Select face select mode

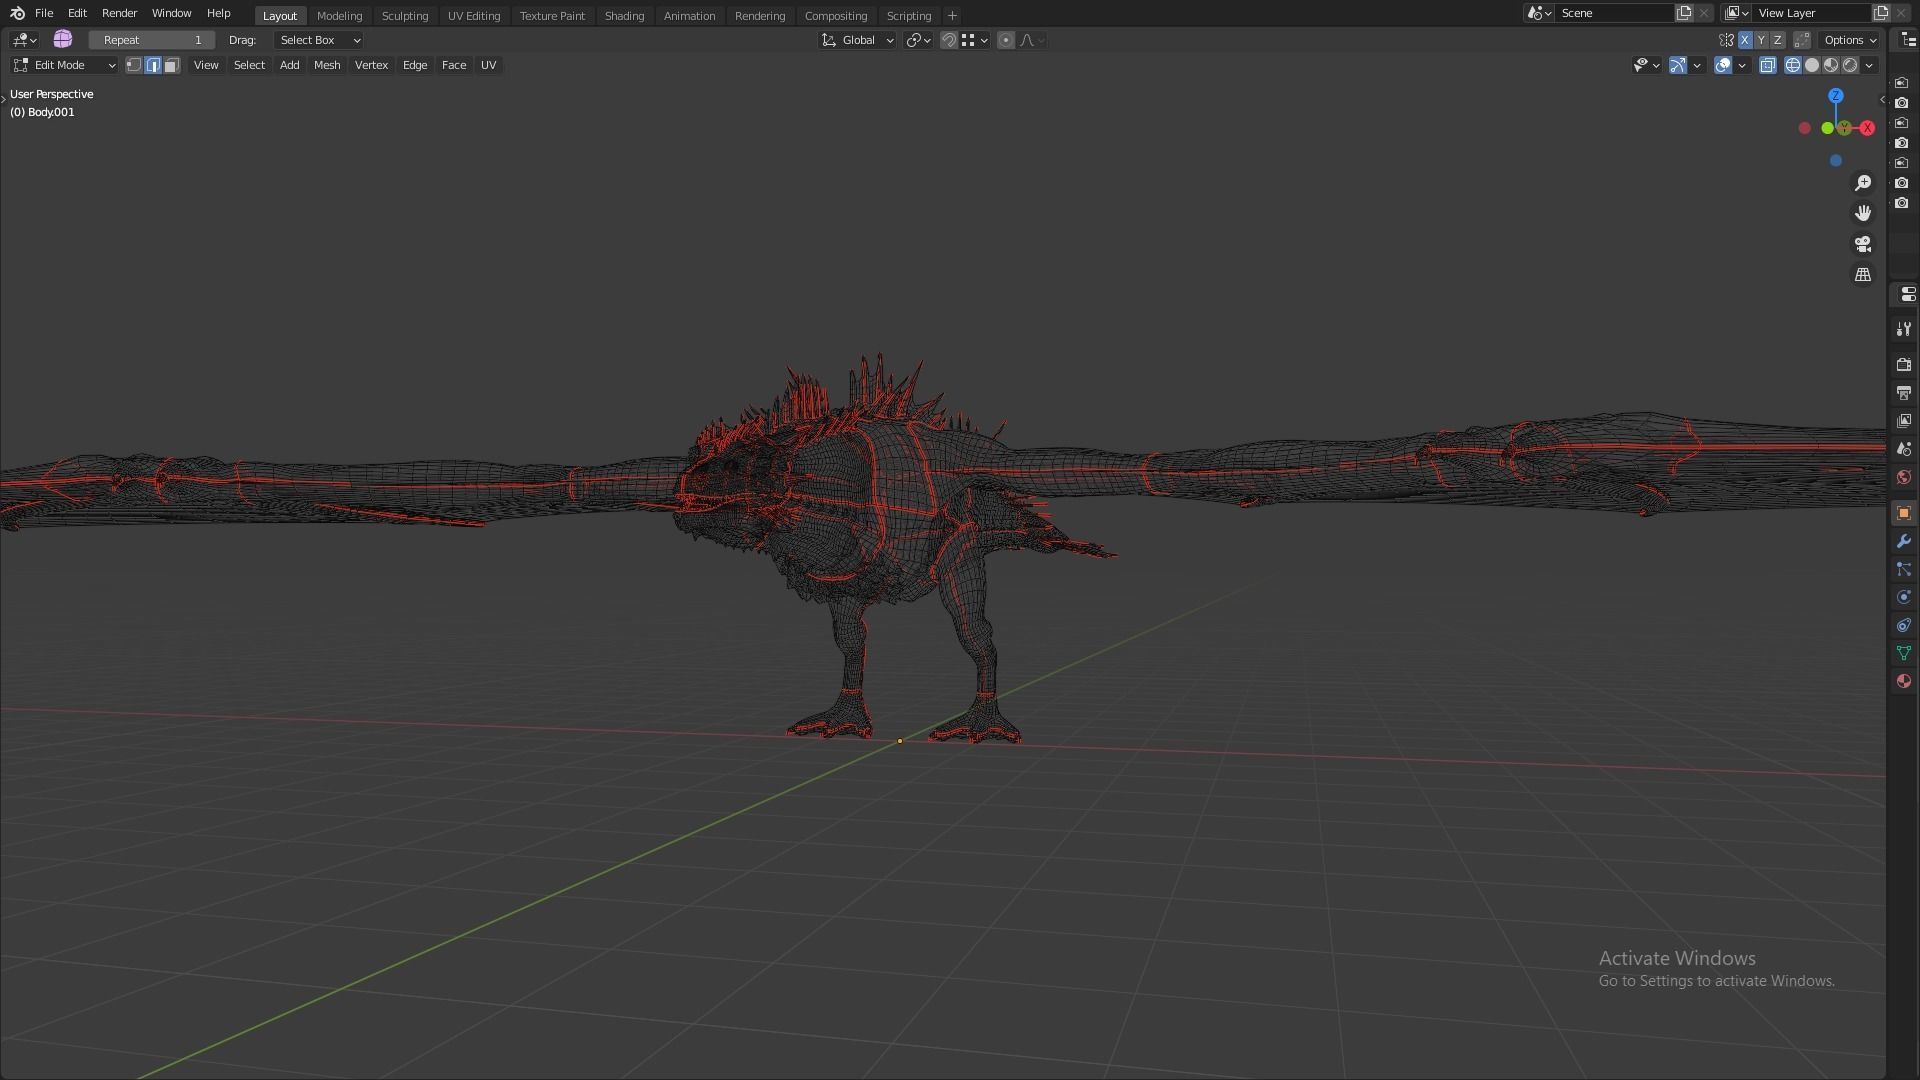[x=172, y=65]
